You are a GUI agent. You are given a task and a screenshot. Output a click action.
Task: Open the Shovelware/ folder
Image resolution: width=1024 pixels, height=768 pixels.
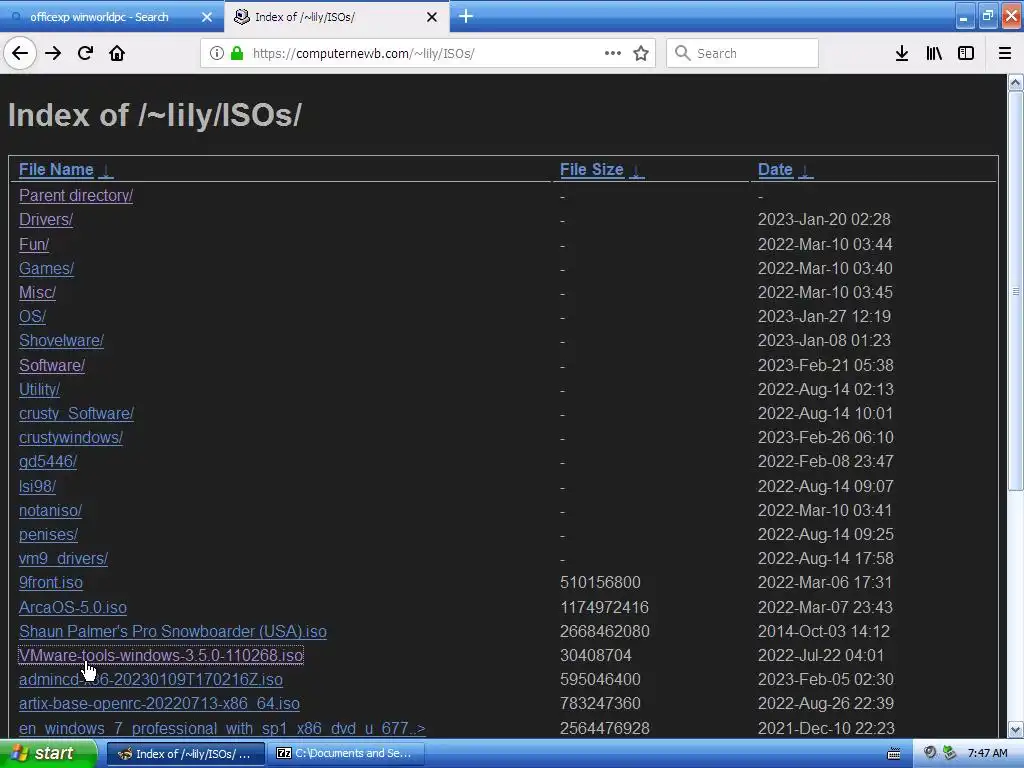[x=61, y=341]
